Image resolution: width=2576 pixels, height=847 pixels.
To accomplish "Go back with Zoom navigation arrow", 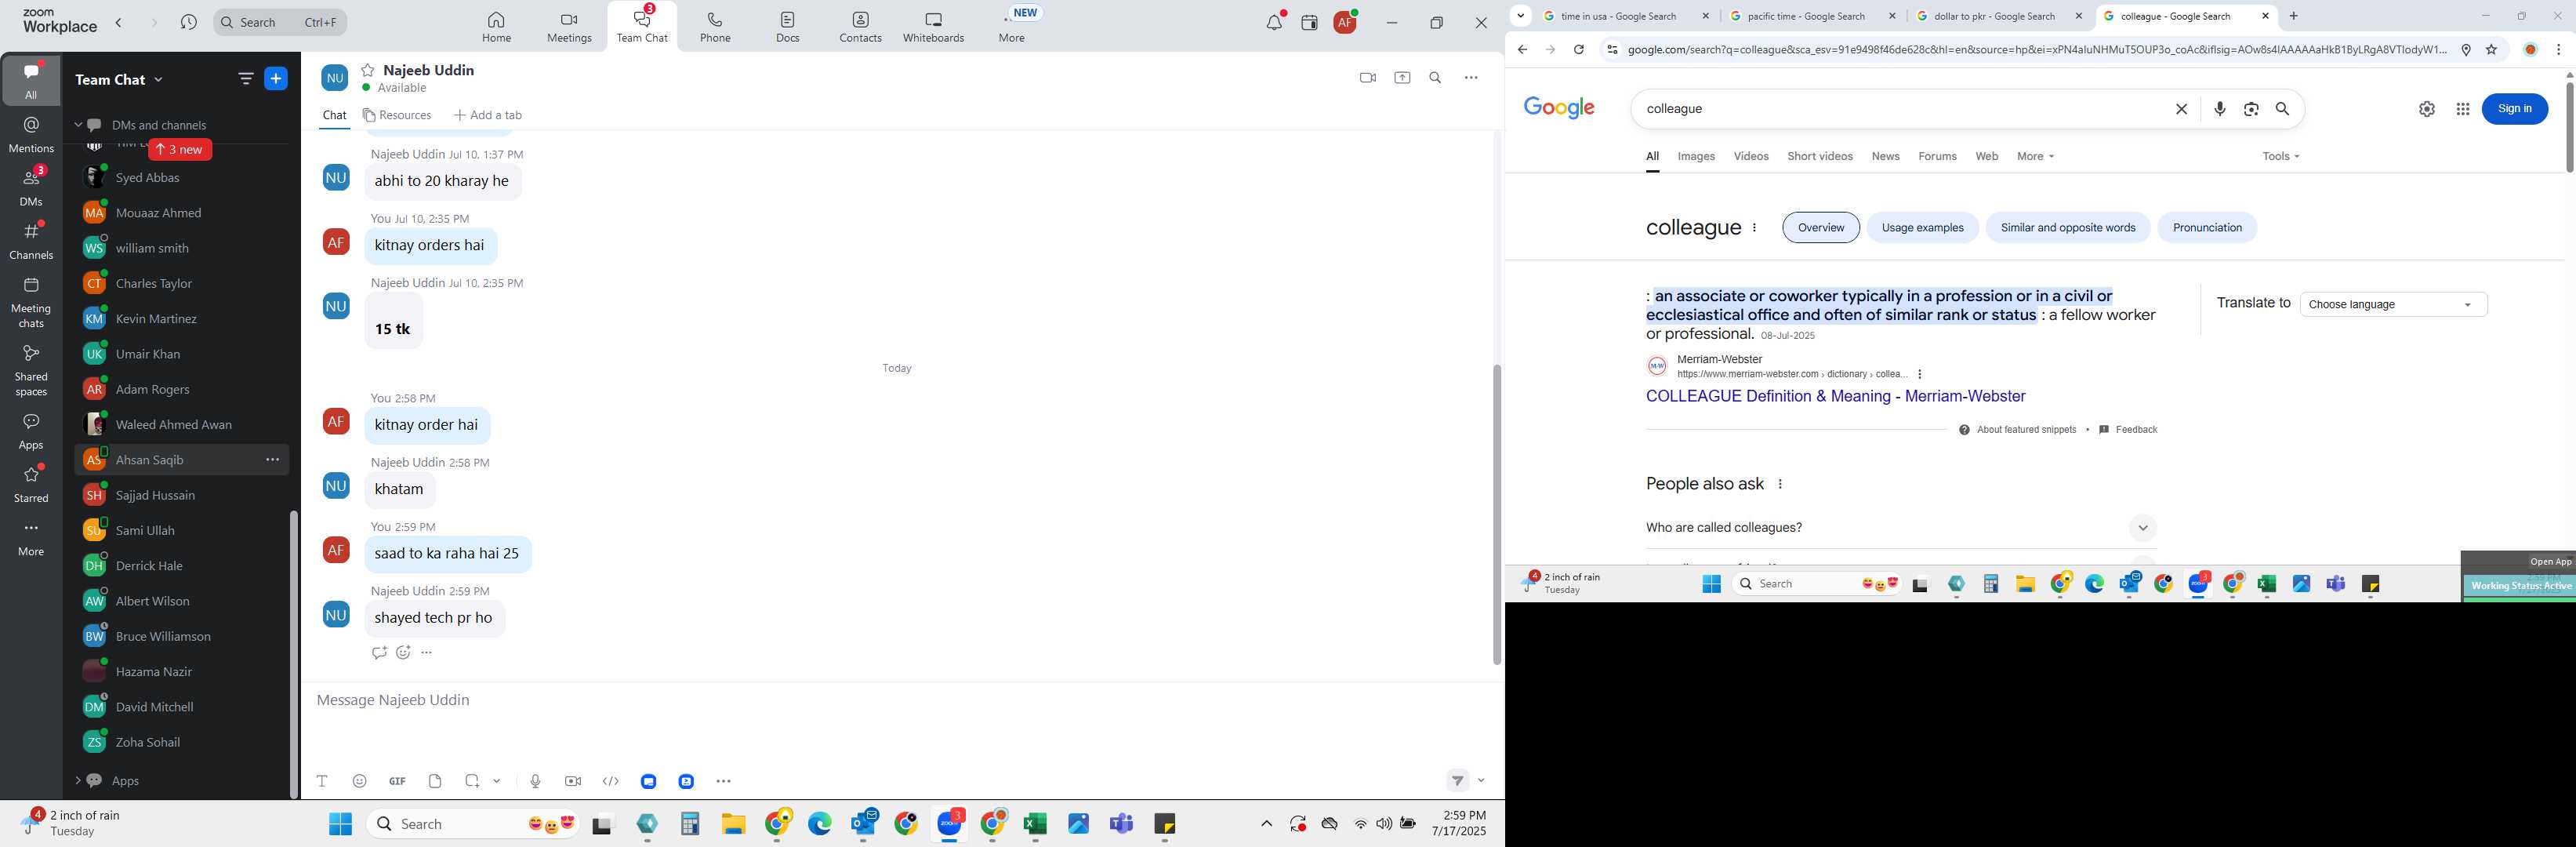I will coord(119,22).
